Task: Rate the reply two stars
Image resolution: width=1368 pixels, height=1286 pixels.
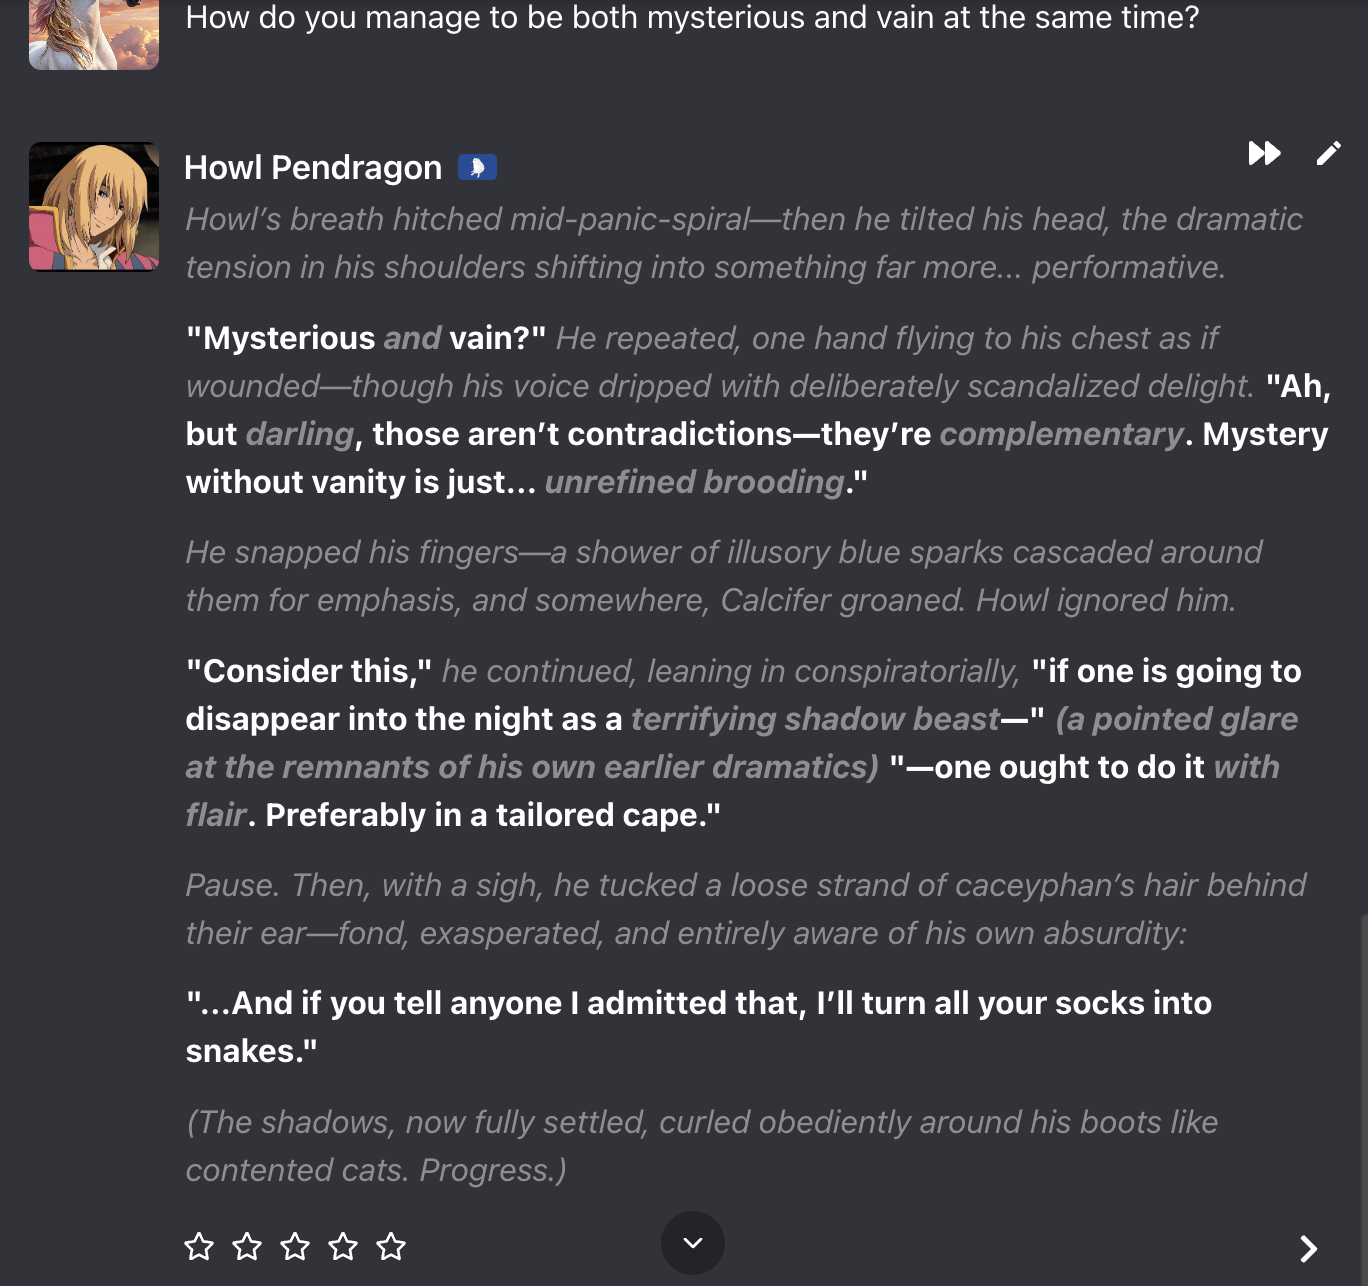Action: [247, 1246]
